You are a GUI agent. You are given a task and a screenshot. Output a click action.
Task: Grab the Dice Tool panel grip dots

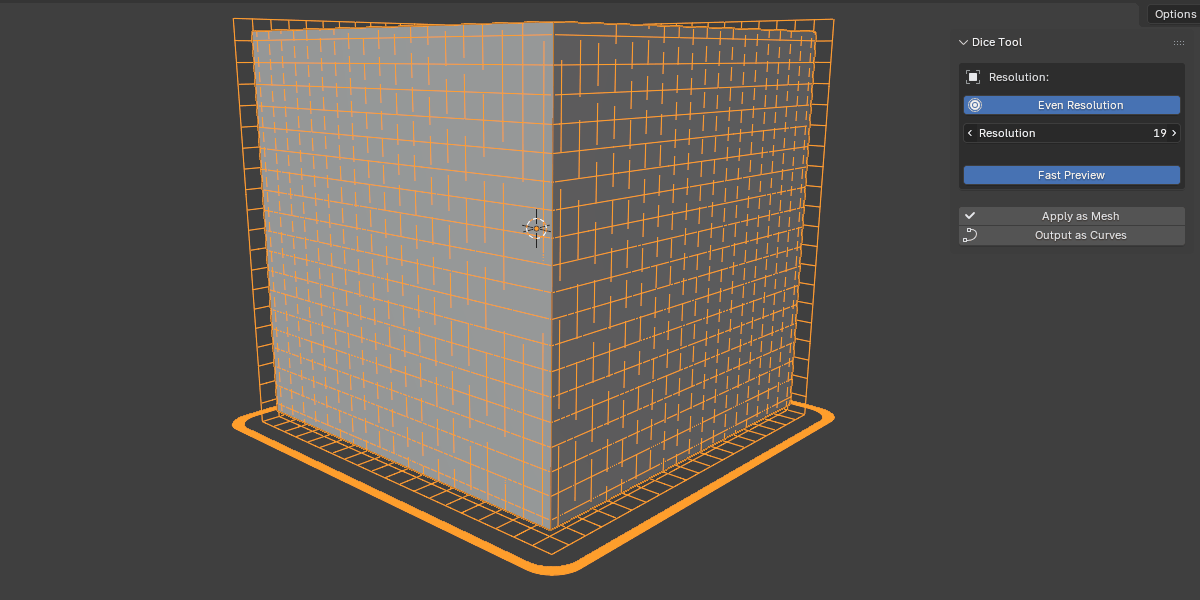point(1179,43)
